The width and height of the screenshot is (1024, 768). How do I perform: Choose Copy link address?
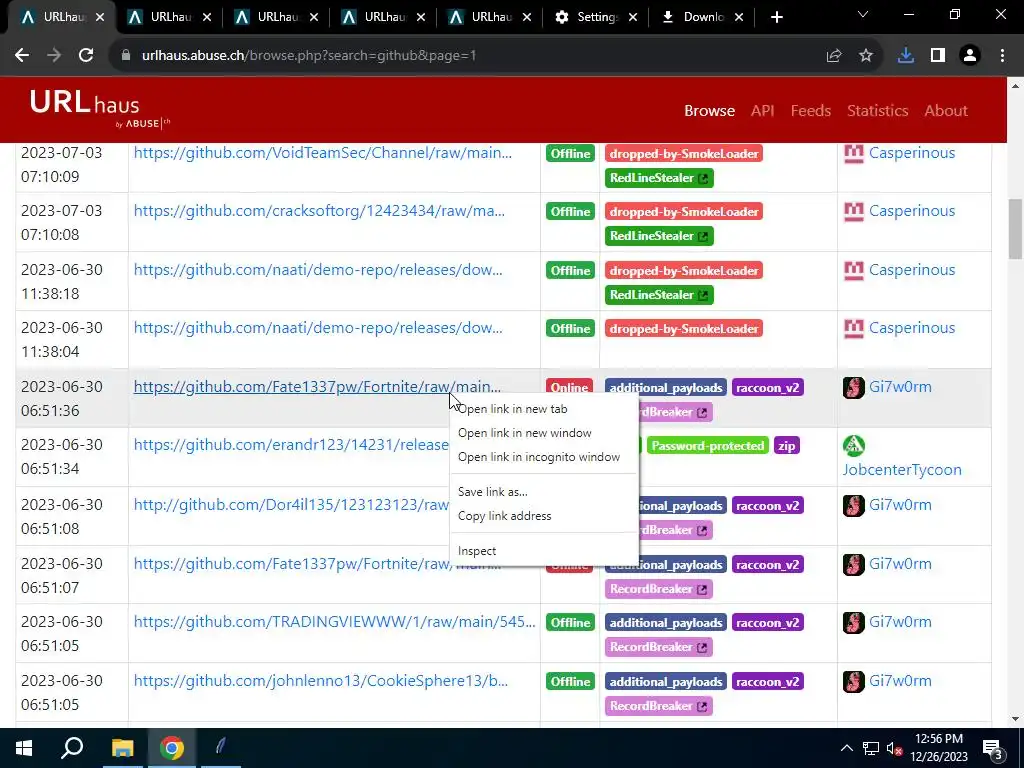click(x=544, y=516)
